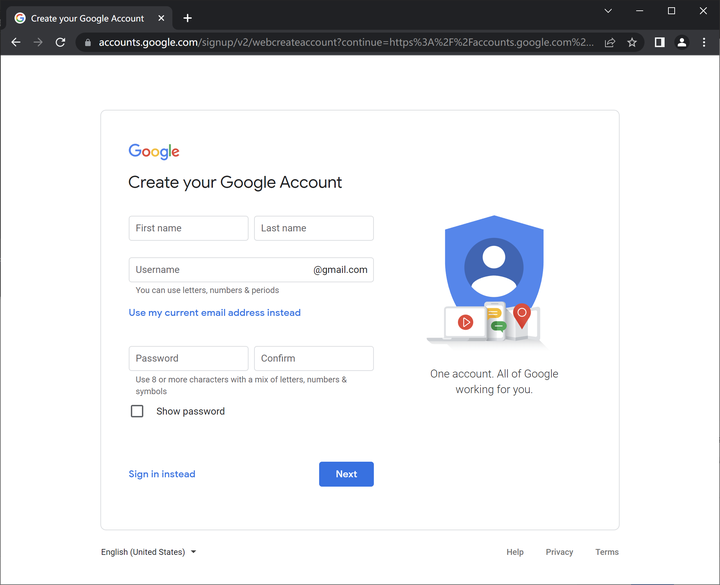Click the Password field

[x=188, y=358]
